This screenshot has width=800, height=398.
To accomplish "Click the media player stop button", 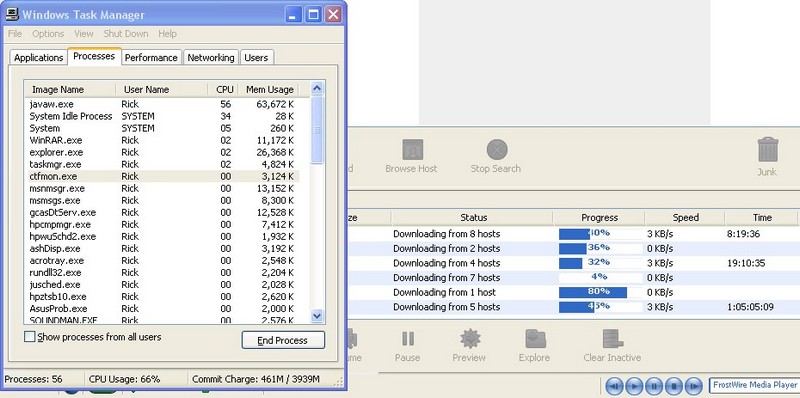I will [x=674, y=386].
